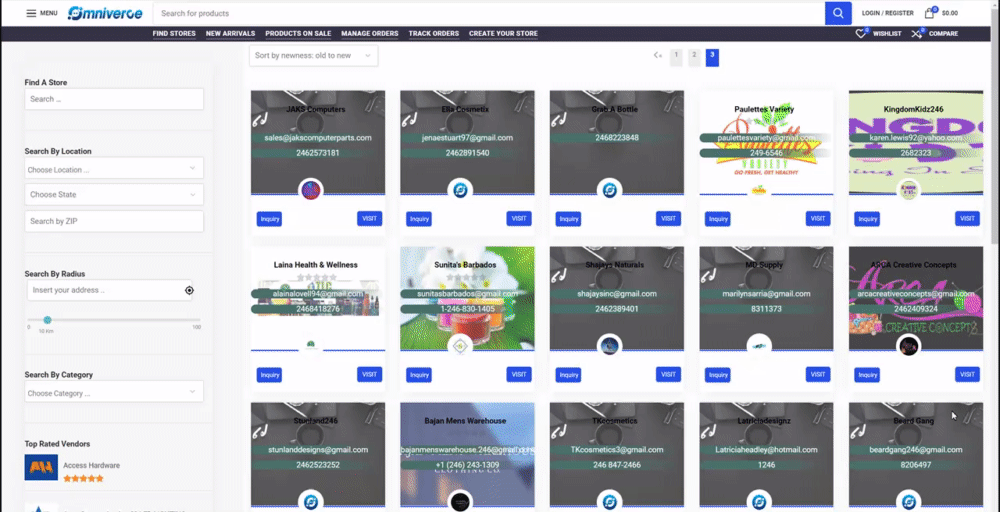Screen dimensions: 1000x512
Task: Click KingdomKidz246 round store avatar
Action: coord(908,190)
